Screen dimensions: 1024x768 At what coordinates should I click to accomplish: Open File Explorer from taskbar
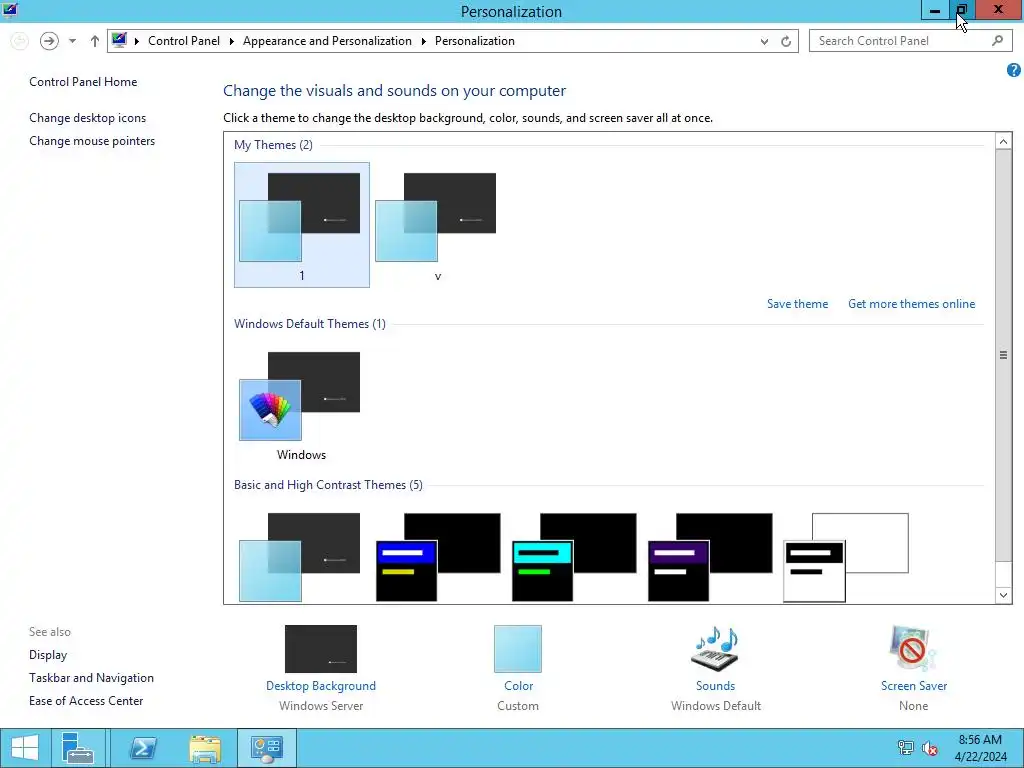(x=205, y=748)
